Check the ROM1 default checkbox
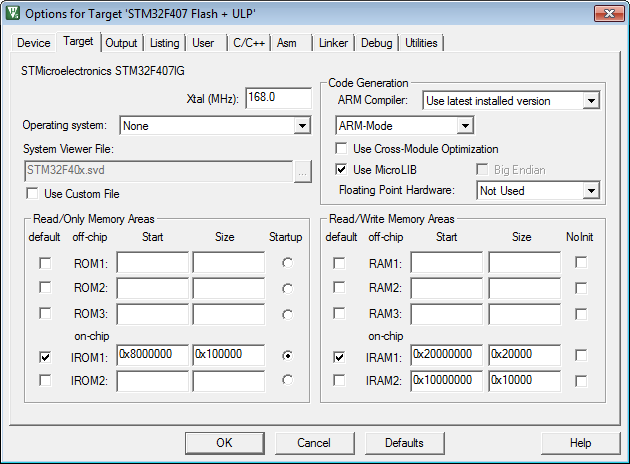 45,263
